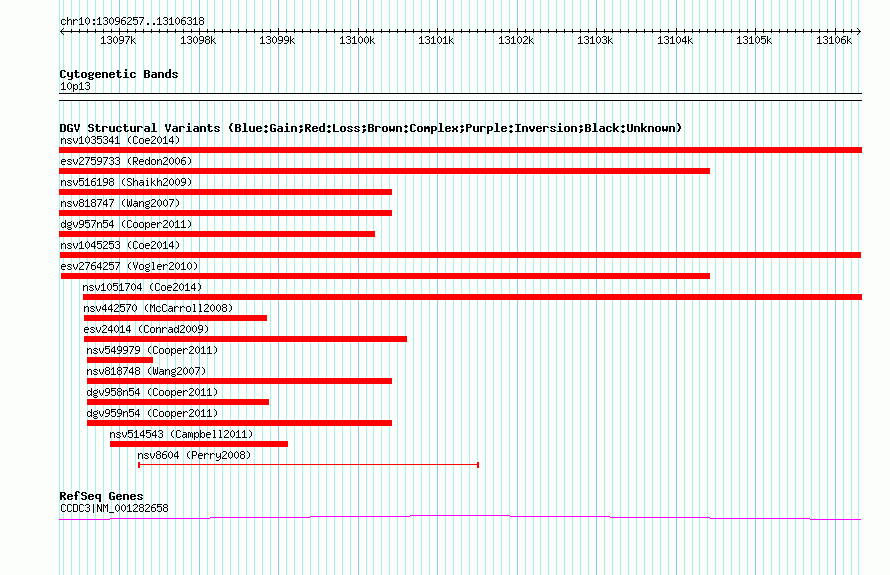The height and width of the screenshot is (575, 890).
Task: Open the nsv516198 (Shaikh2009) variant label
Action: [126, 182]
